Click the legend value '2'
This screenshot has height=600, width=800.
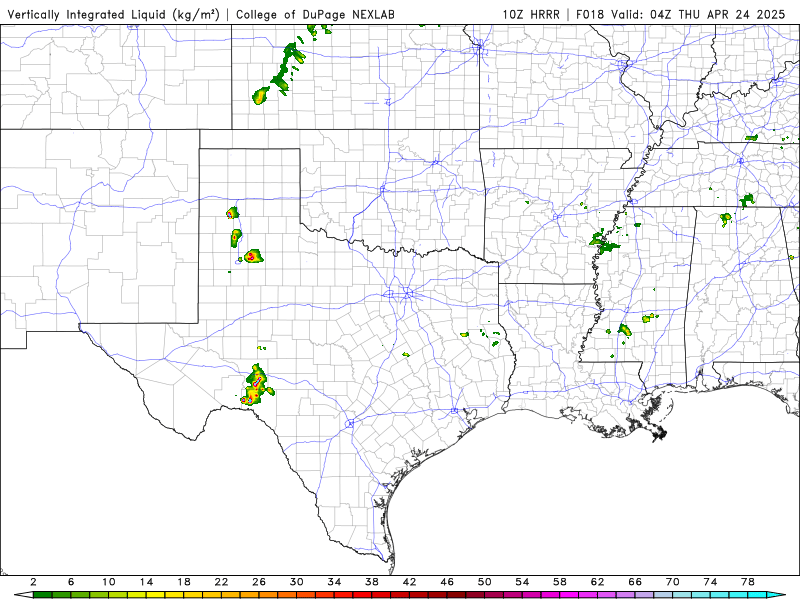(x=33, y=582)
